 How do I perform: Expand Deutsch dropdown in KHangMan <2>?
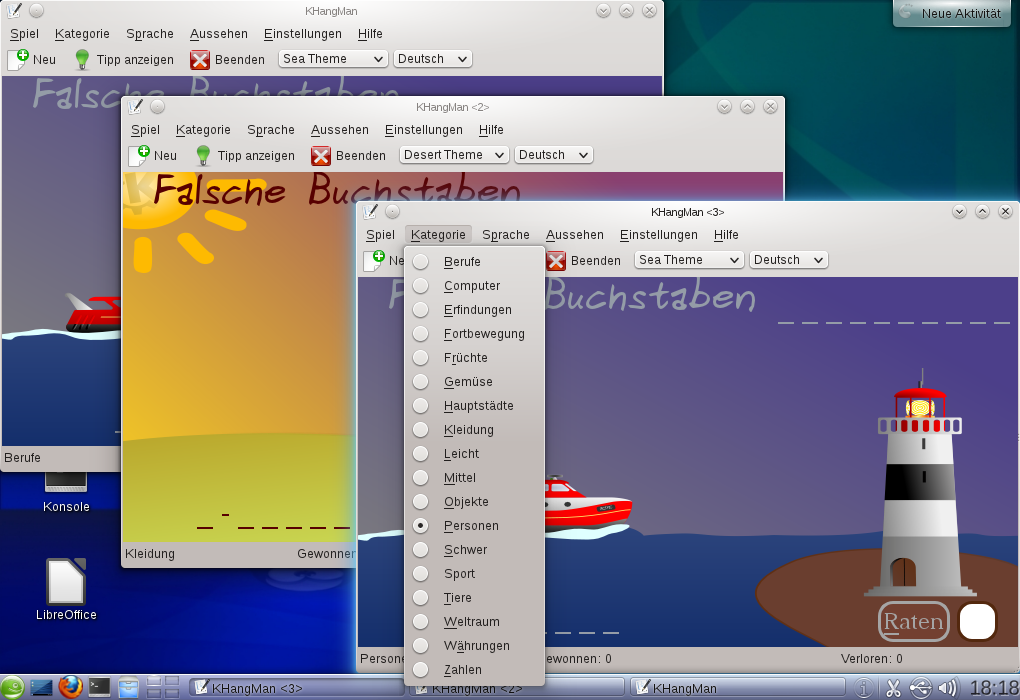tap(554, 155)
